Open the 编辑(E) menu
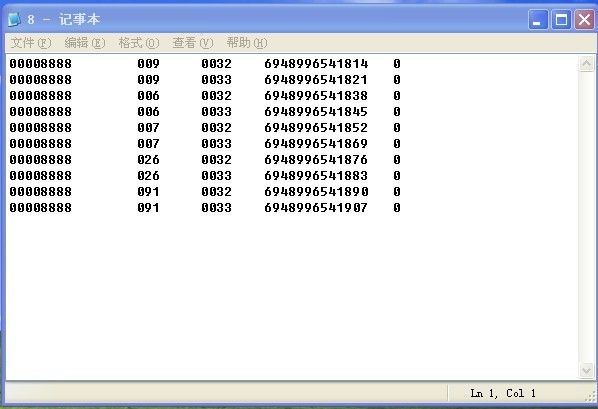The height and width of the screenshot is (409, 598). (85, 43)
